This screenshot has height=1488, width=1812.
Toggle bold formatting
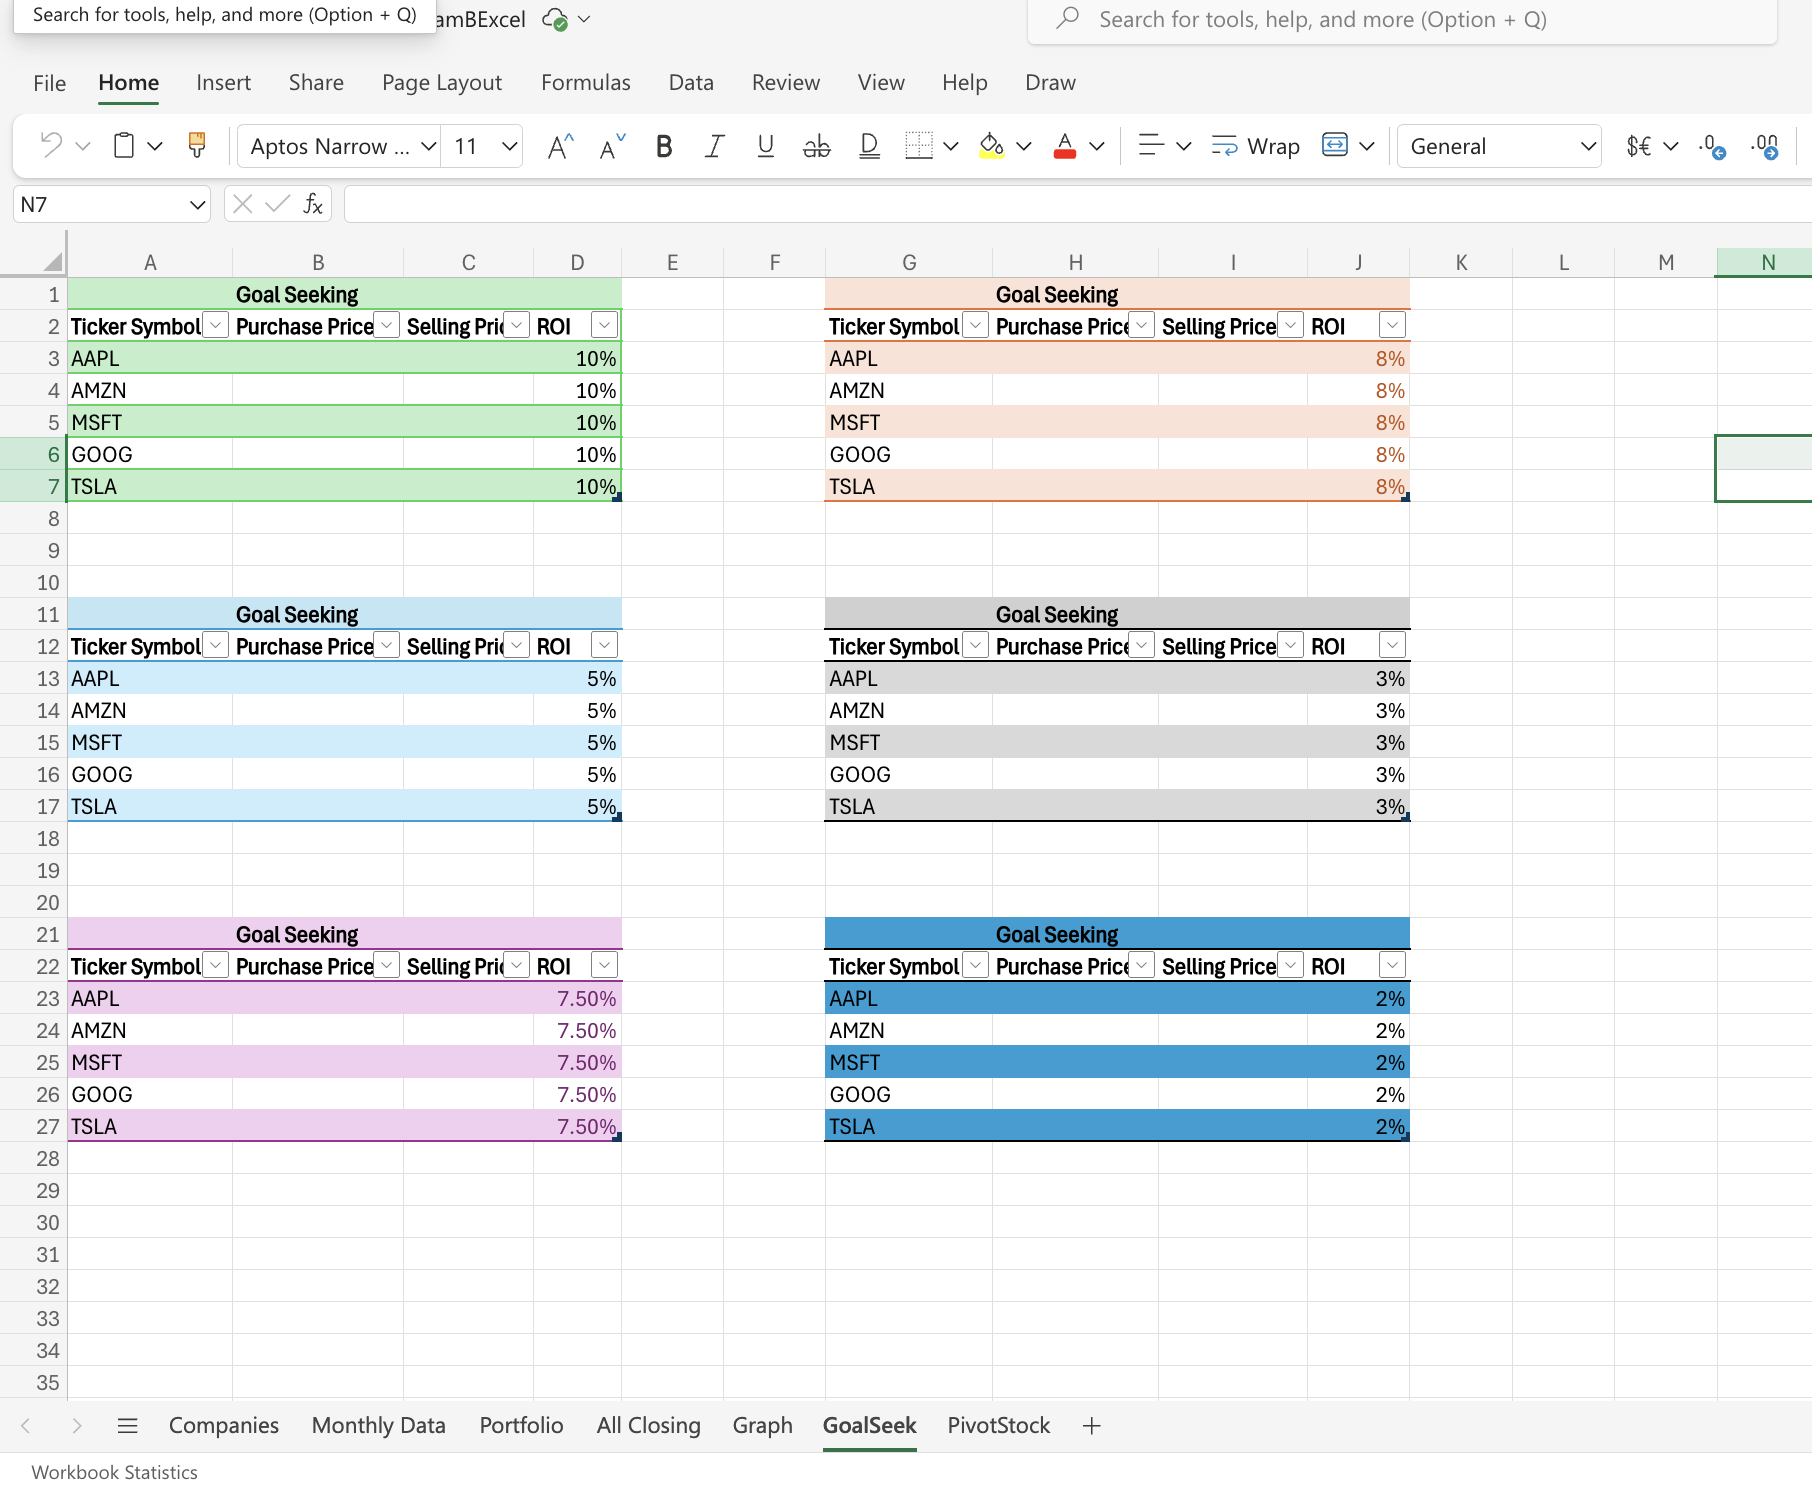(x=663, y=146)
